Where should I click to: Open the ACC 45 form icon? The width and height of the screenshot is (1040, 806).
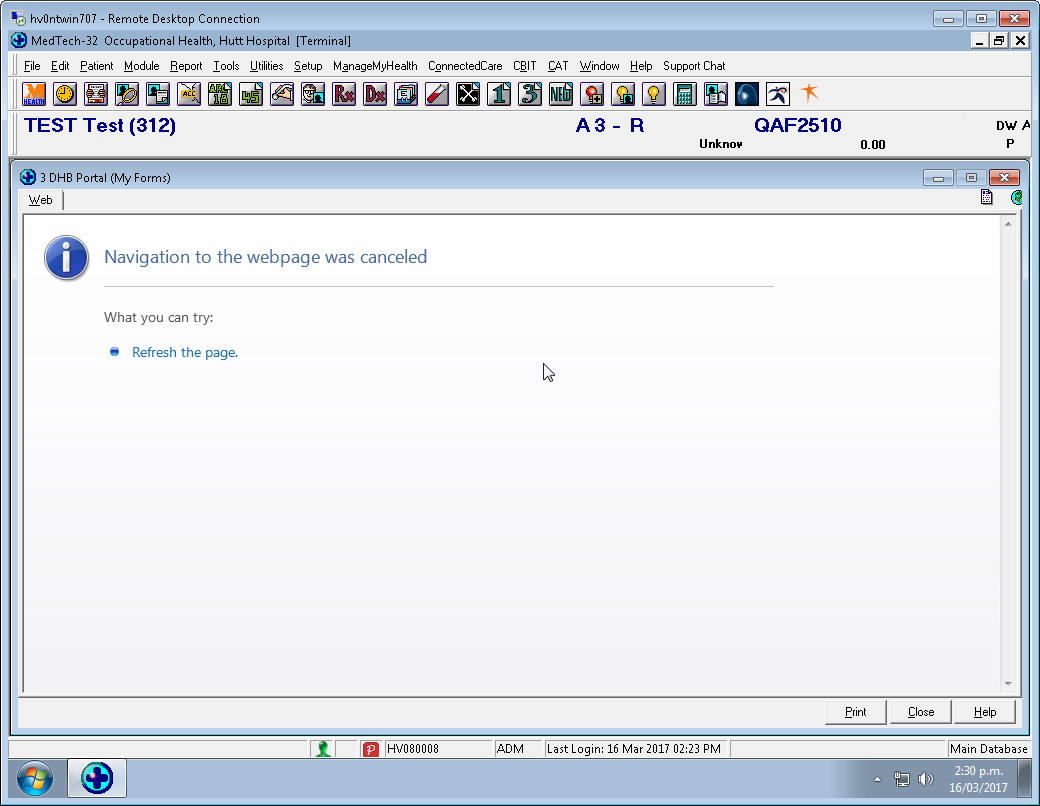251,94
